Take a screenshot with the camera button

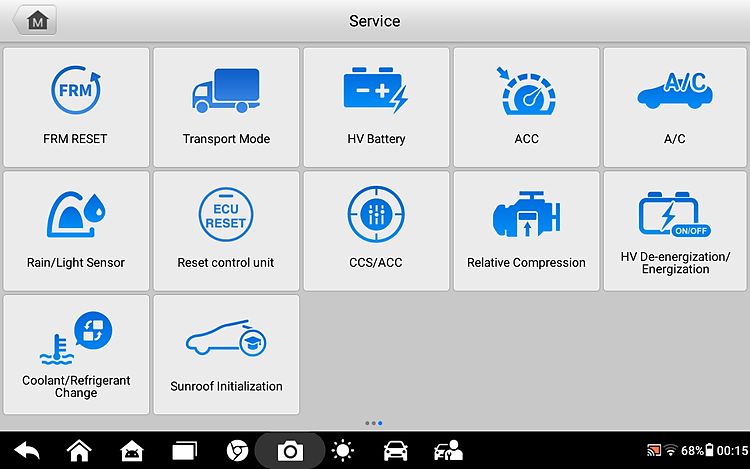(x=290, y=451)
